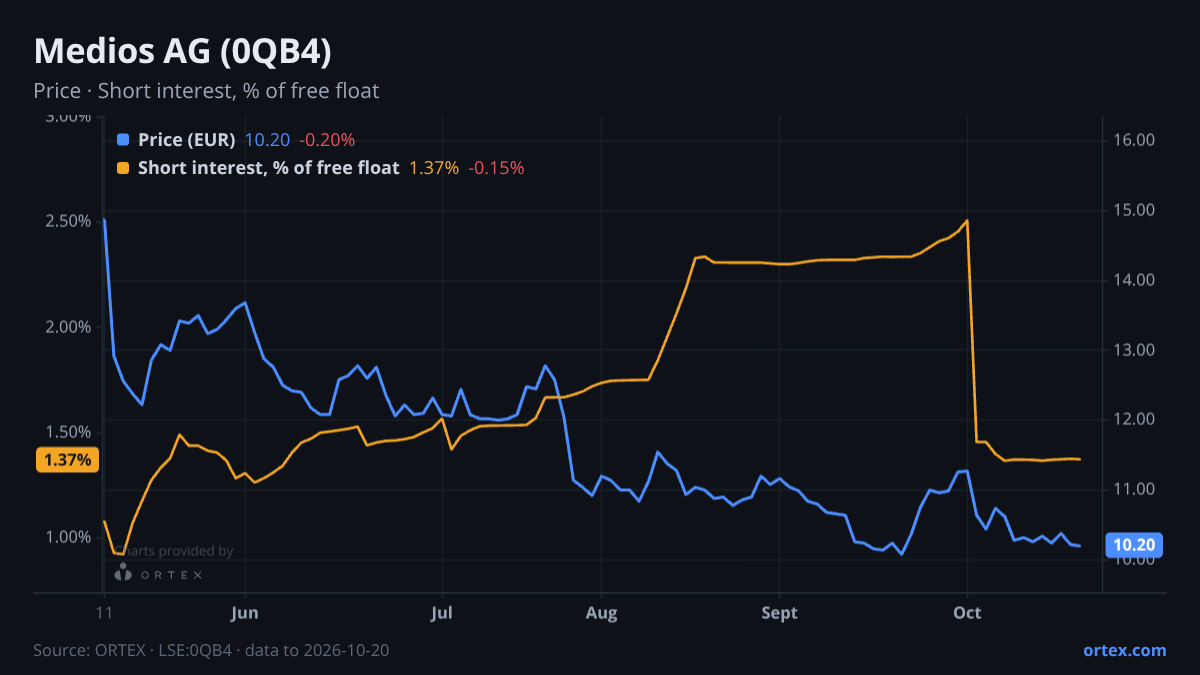Click the orange 1.37% axis value badge
1200x675 pixels.
pos(68,460)
